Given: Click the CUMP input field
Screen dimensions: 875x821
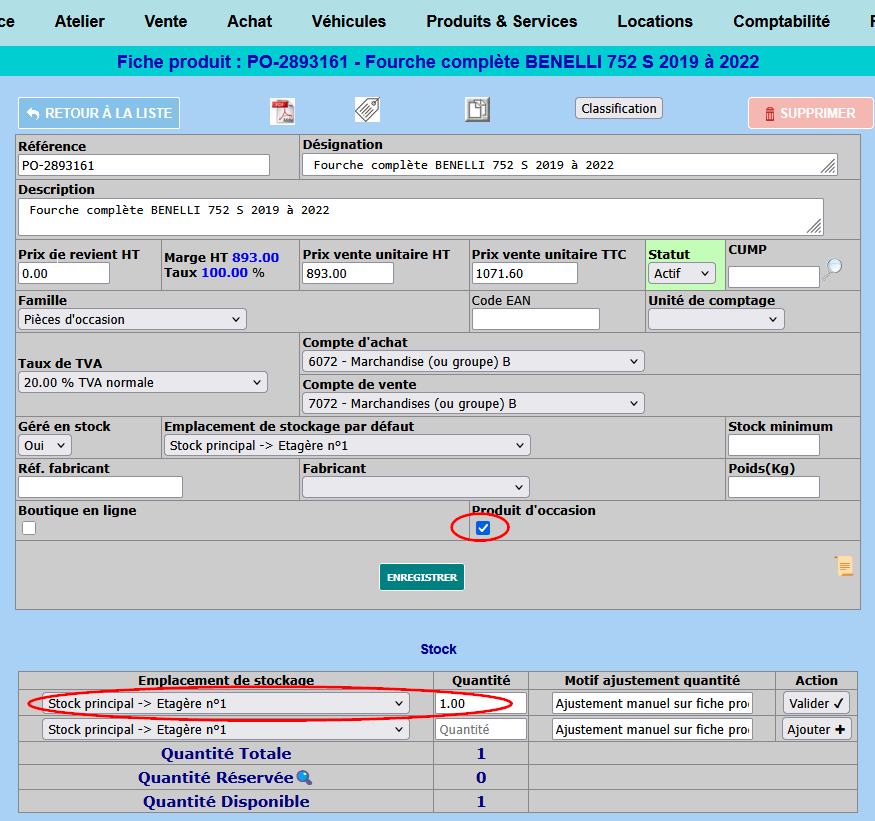Looking at the screenshot, I should (x=773, y=276).
